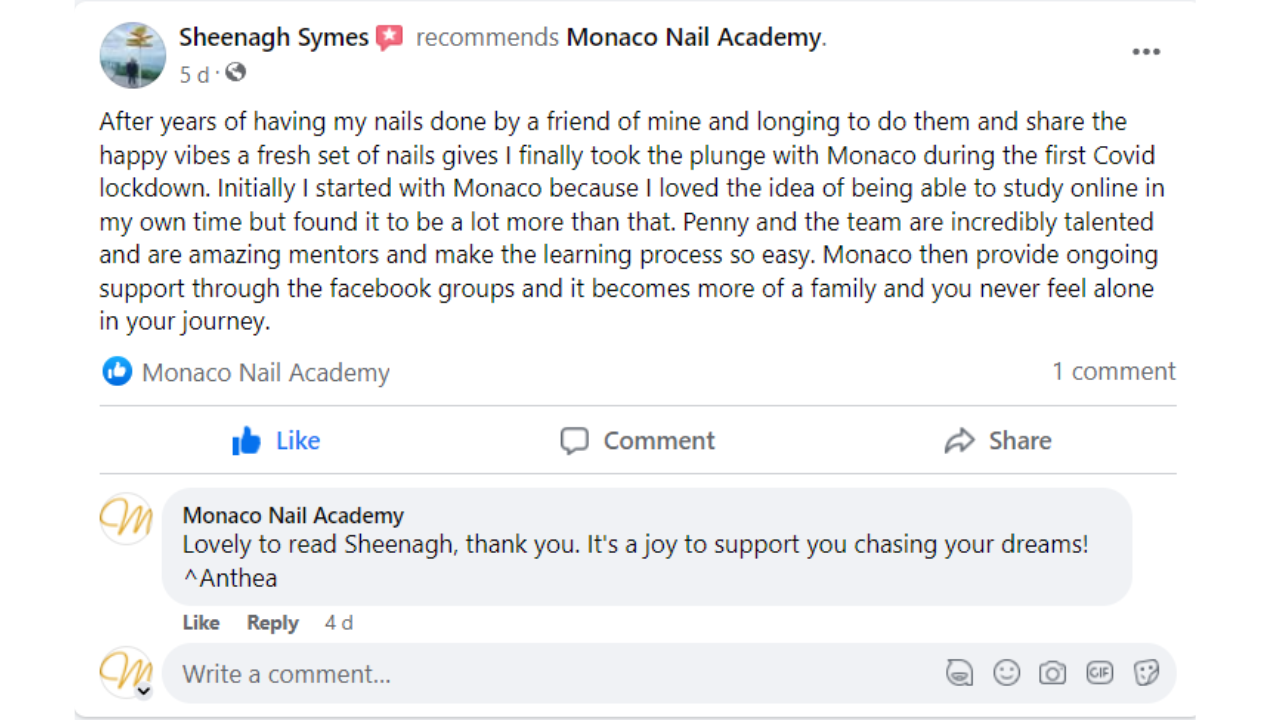
Task: Open the GIF picker in comment box
Action: [x=1099, y=673]
